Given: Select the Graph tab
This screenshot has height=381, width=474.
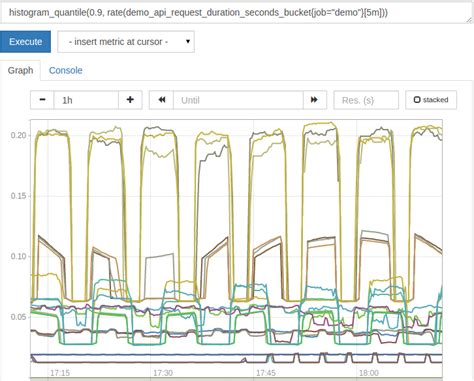Looking at the screenshot, I should pos(20,70).
